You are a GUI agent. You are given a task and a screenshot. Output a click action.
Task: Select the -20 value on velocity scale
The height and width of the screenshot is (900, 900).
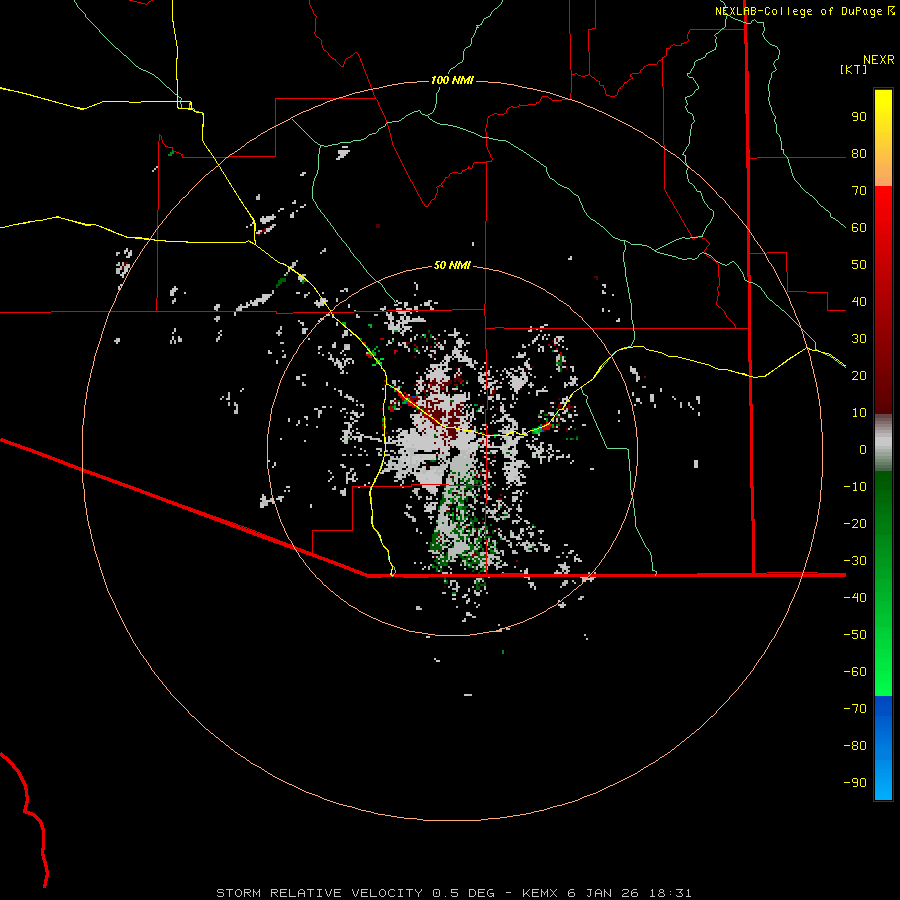(855, 523)
